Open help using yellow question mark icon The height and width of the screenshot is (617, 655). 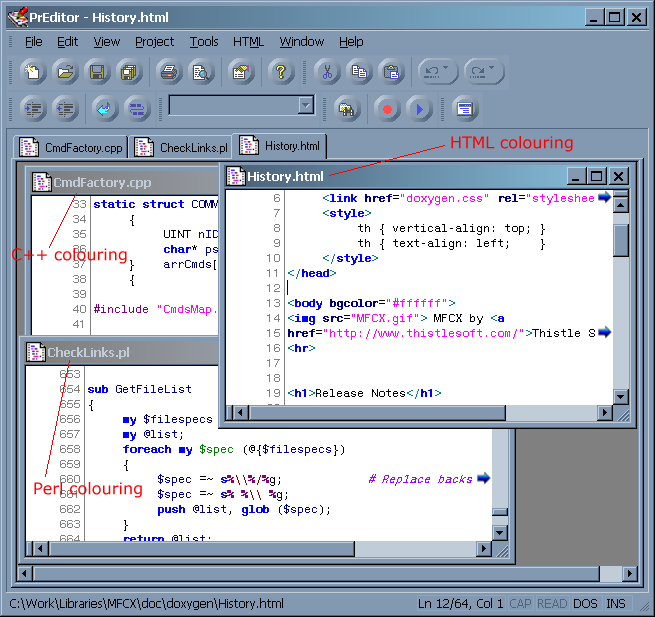pyautogui.click(x=281, y=72)
